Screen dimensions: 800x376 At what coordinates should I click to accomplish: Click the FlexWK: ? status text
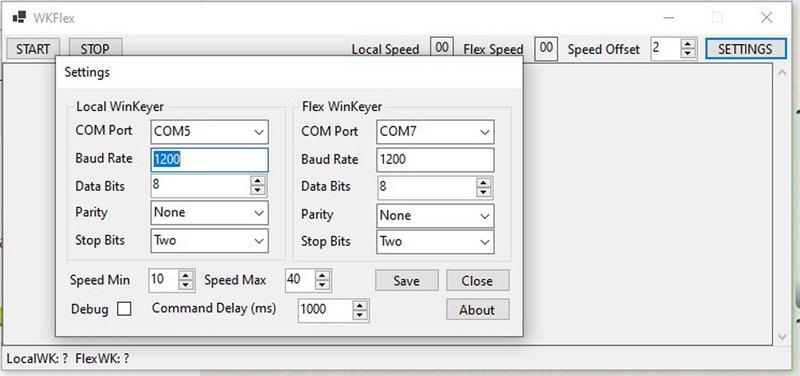click(102, 359)
